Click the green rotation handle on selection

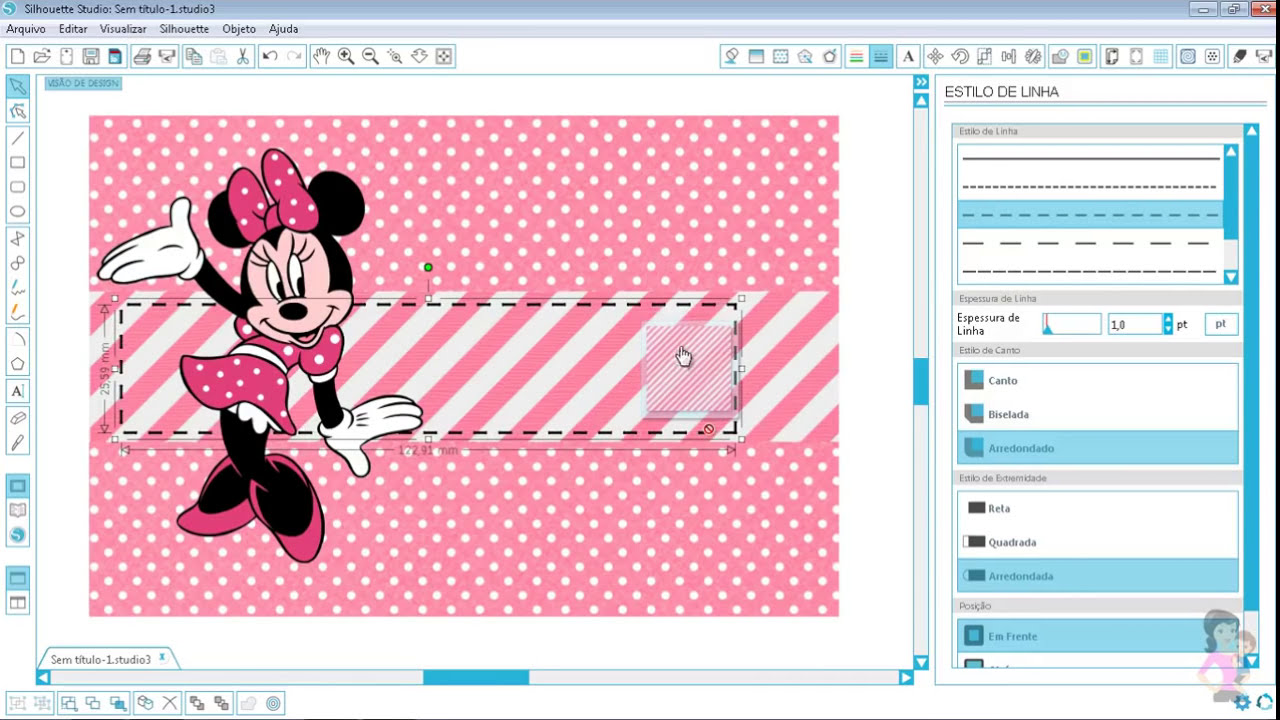[428, 267]
